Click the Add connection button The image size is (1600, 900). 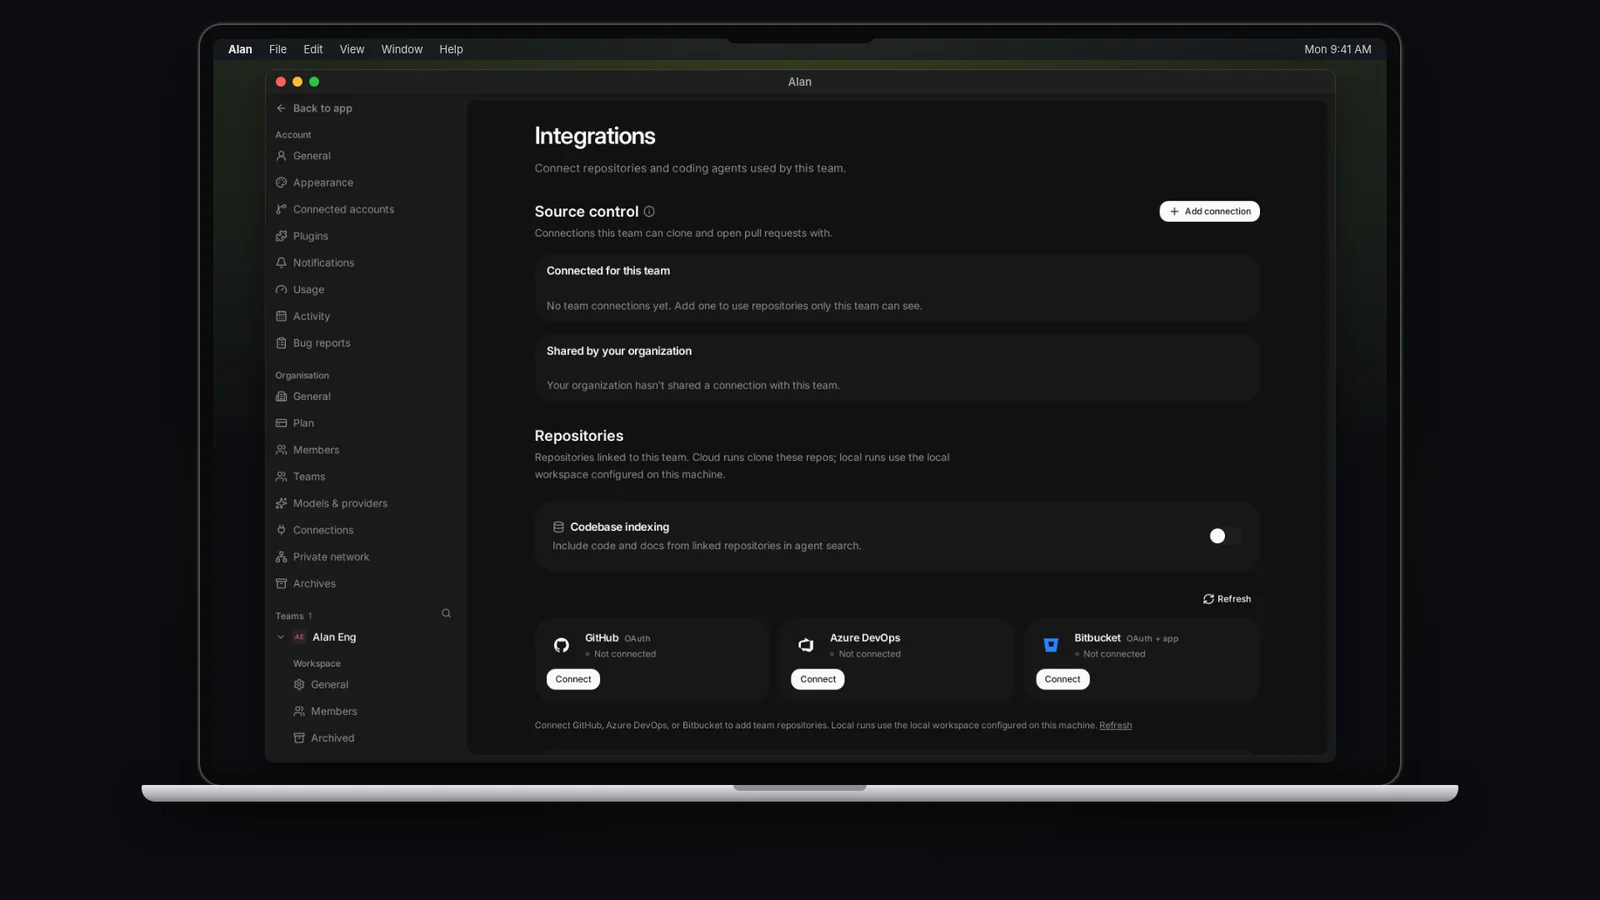tap(1209, 211)
